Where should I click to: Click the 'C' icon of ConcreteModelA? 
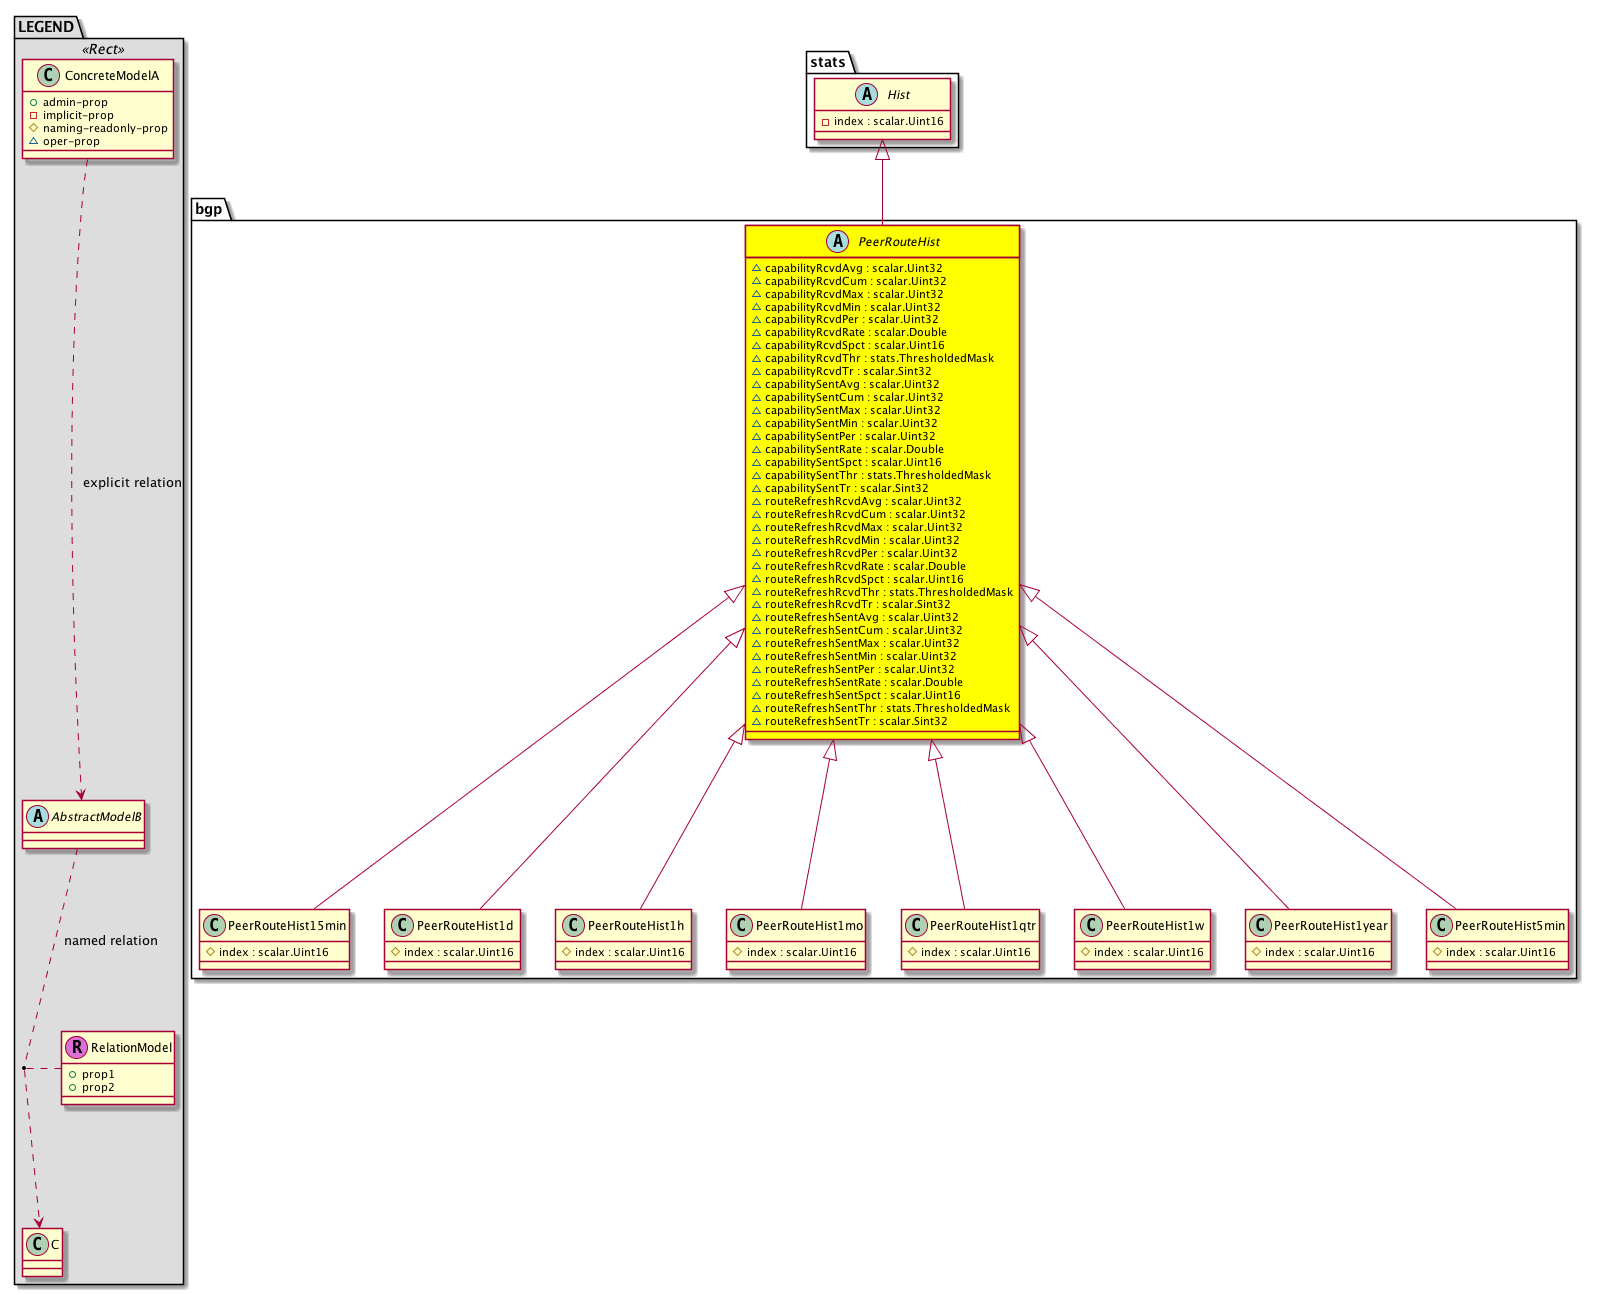coord(49,76)
